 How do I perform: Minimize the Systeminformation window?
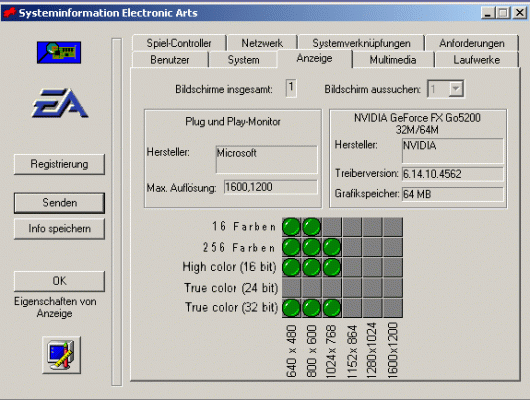(x=487, y=13)
